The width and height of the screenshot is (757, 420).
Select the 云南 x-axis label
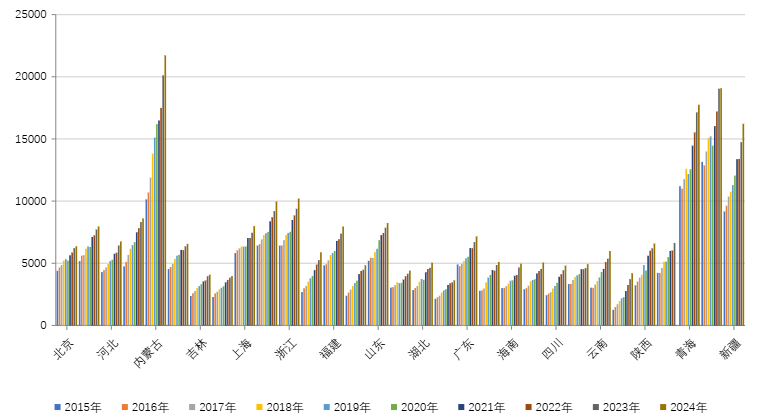tap(596, 346)
